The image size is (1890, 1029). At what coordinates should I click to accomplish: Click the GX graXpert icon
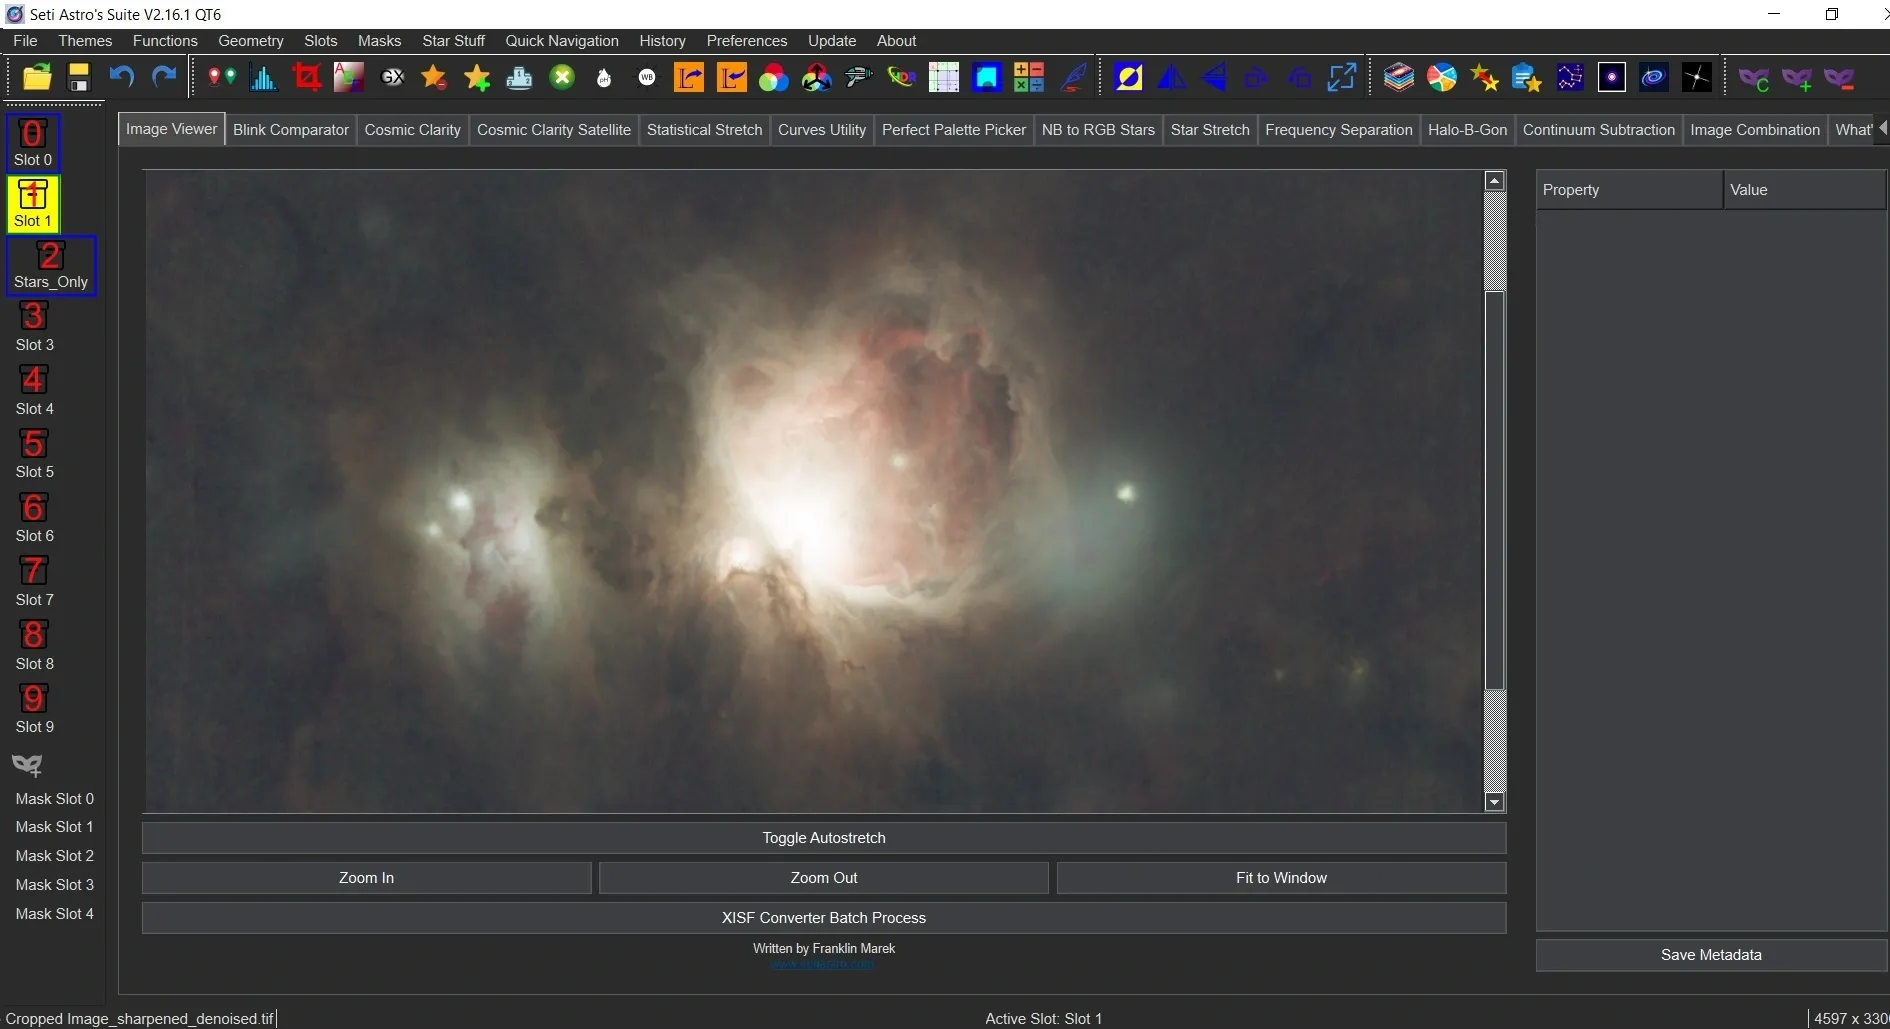pyautogui.click(x=393, y=77)
